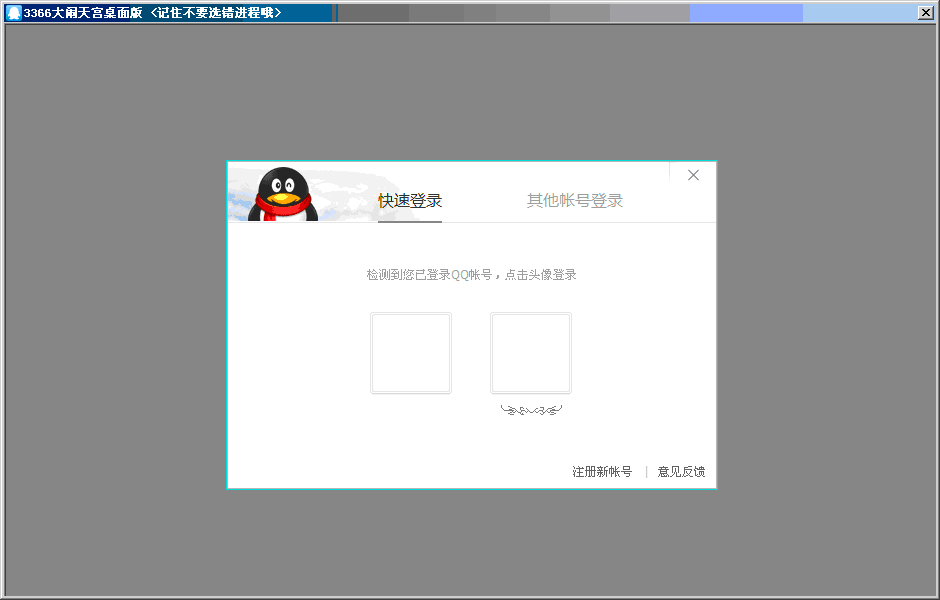Select the first blank account avatar
The height and width of the screenshot is (600, 940).
tap(411, 353)
